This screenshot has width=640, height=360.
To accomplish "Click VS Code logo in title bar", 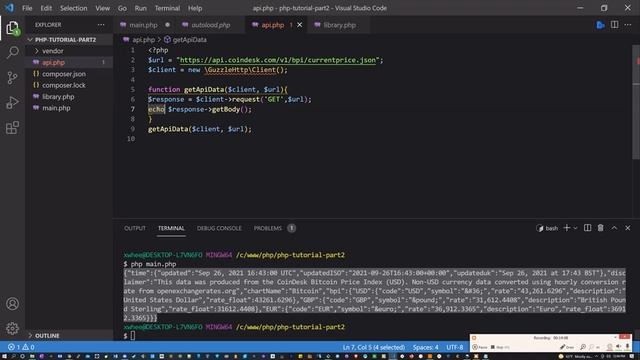I will click(x=9, y=8).
